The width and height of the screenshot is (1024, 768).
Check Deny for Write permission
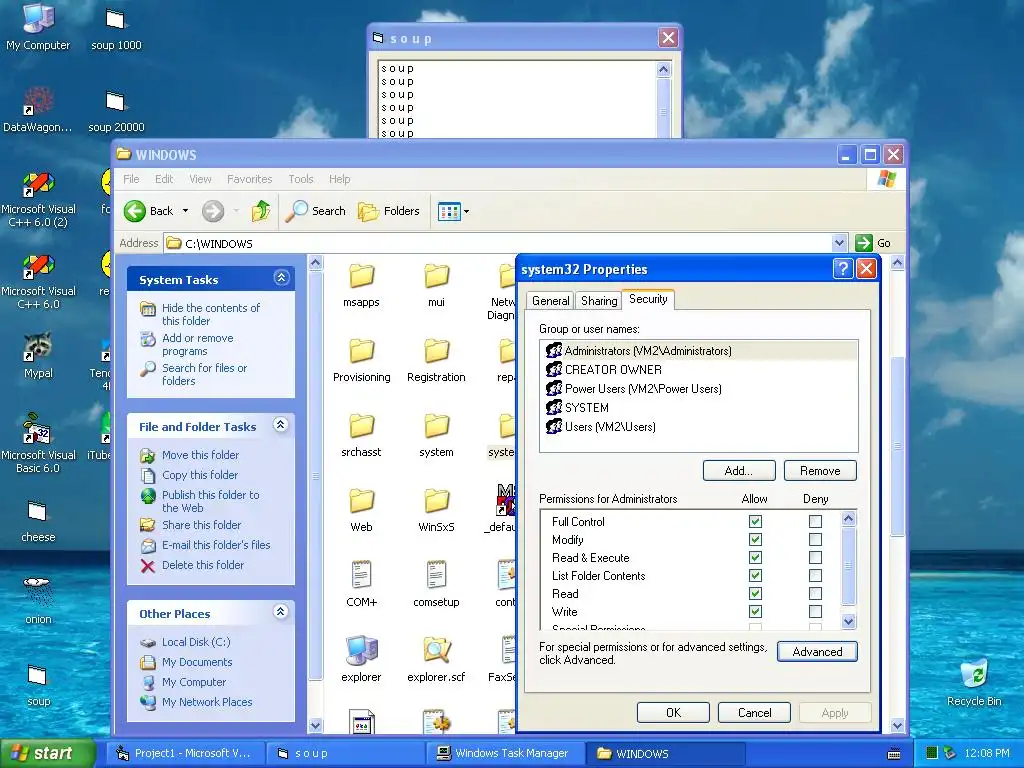(x=815, y=611)
